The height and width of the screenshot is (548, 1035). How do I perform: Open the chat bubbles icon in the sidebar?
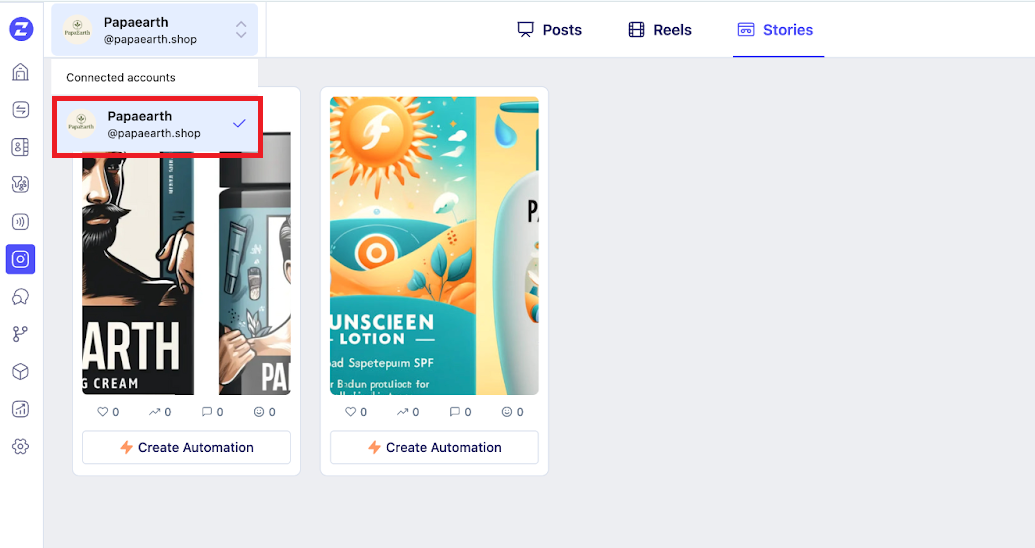(x=20, y=297)
